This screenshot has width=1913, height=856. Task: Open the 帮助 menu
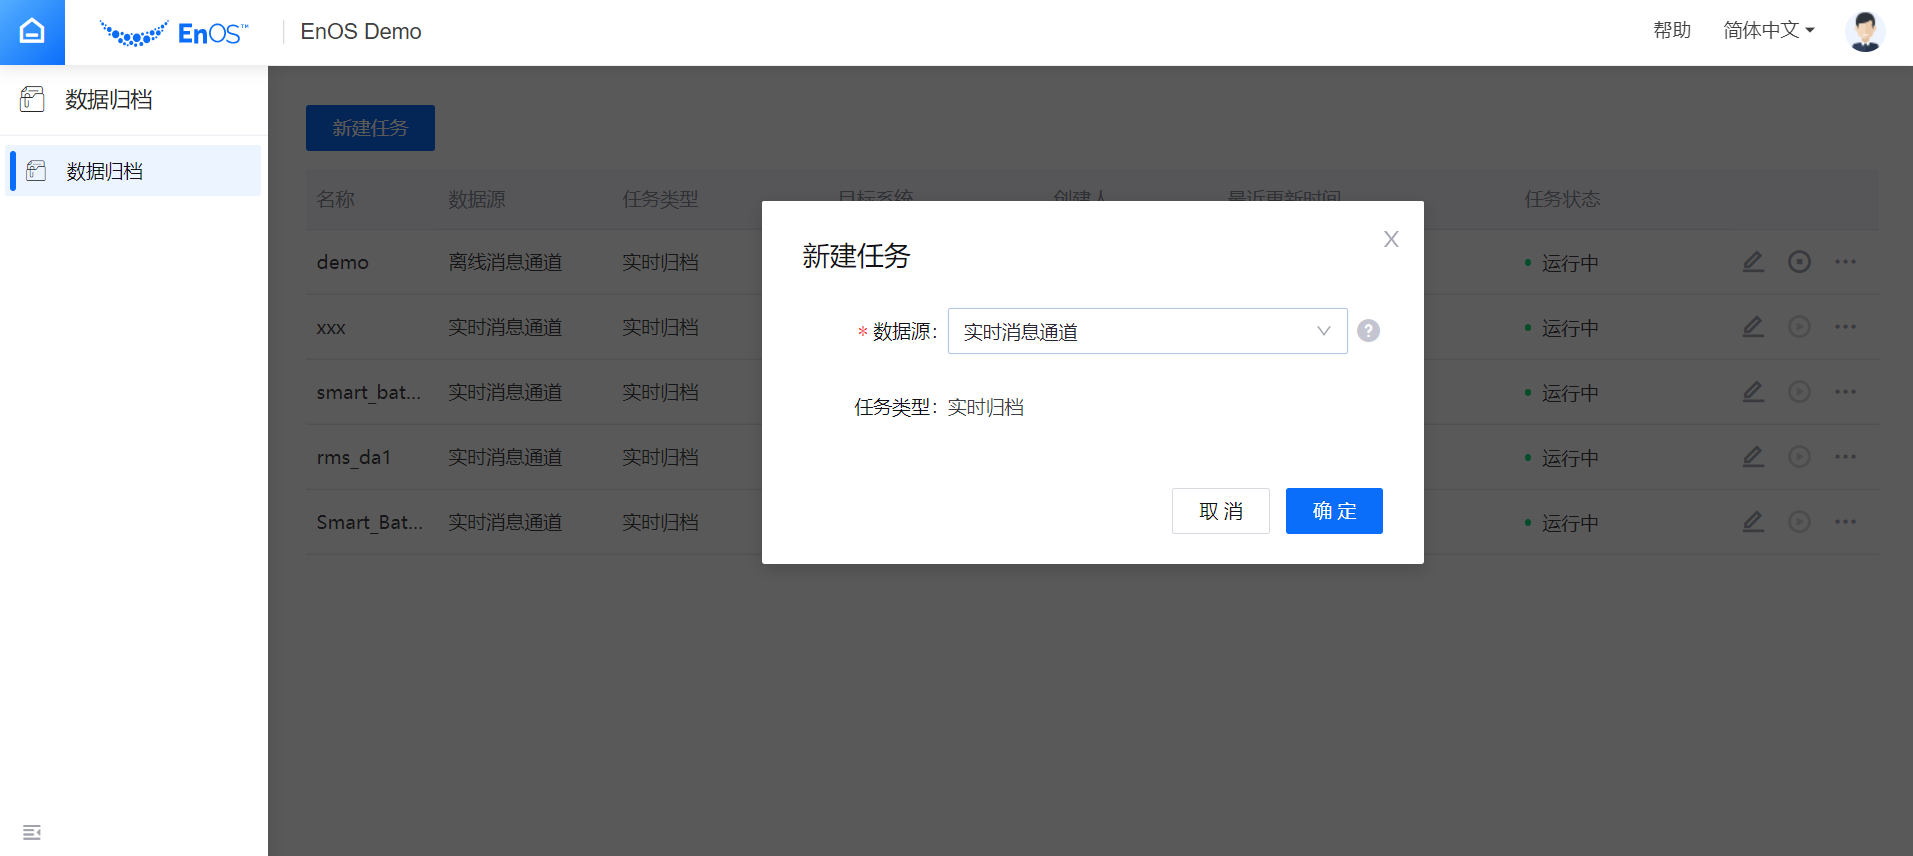[1671, 31]
